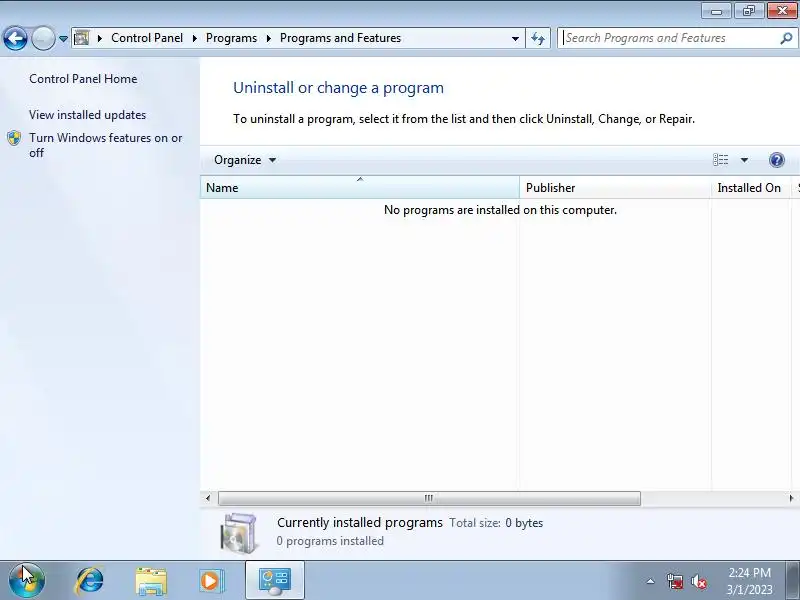The height and width of the screenshot is (600, 800).
Task: Select Programs and Features breadcrumb
Action: click(x=340, y=38)
